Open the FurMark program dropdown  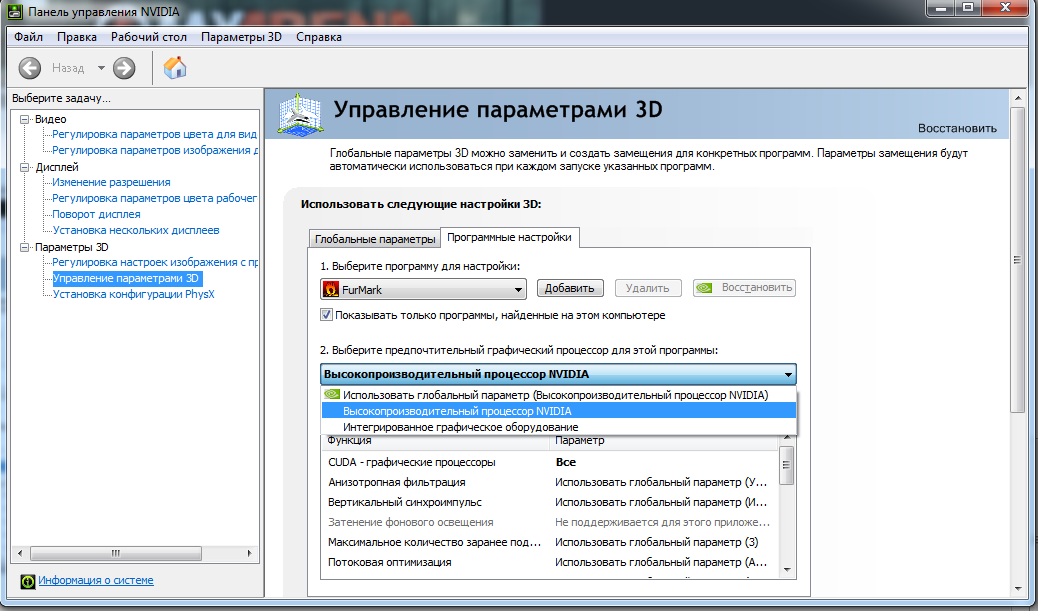point(423,289)
